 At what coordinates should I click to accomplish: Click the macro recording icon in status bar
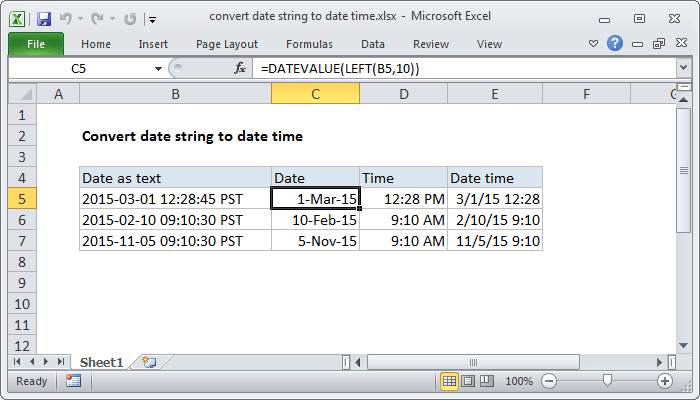pyautogui.click(x=73, y=381)
